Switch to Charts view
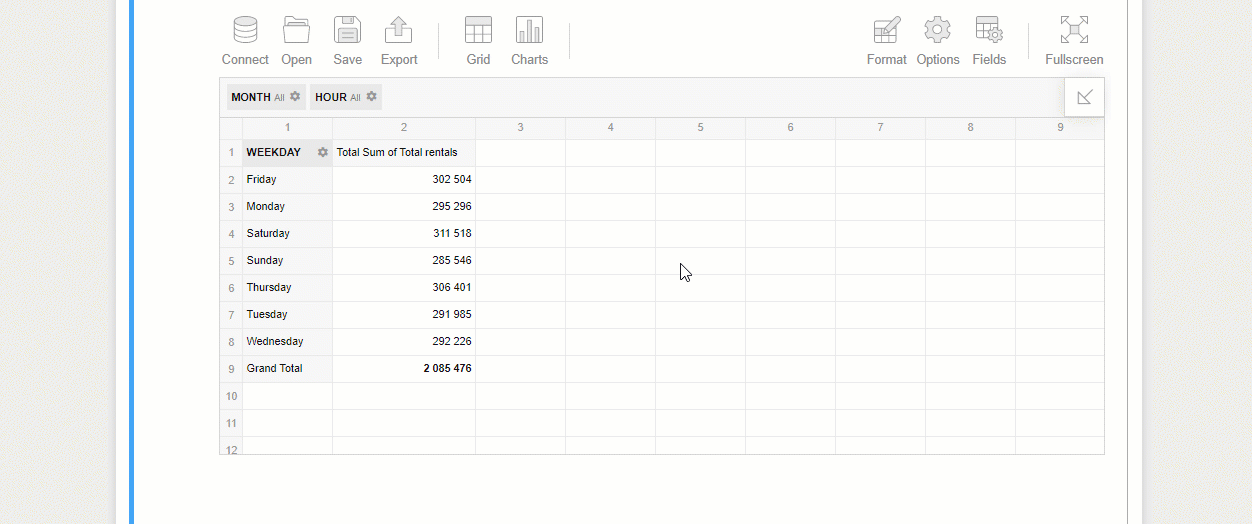 point(529,41)
